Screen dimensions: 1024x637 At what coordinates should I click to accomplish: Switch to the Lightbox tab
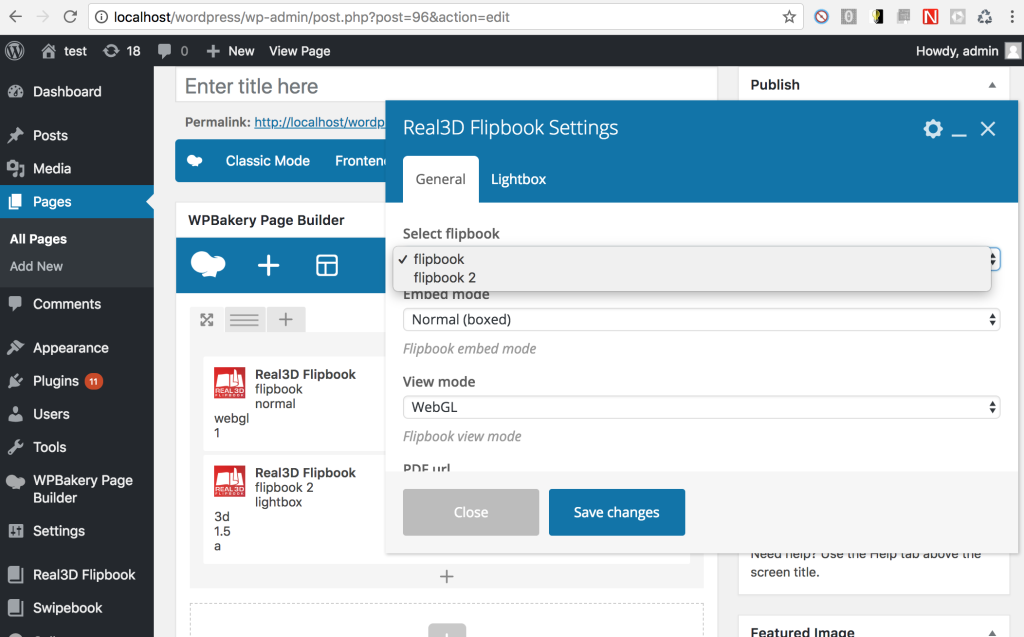tap(518, 179)
